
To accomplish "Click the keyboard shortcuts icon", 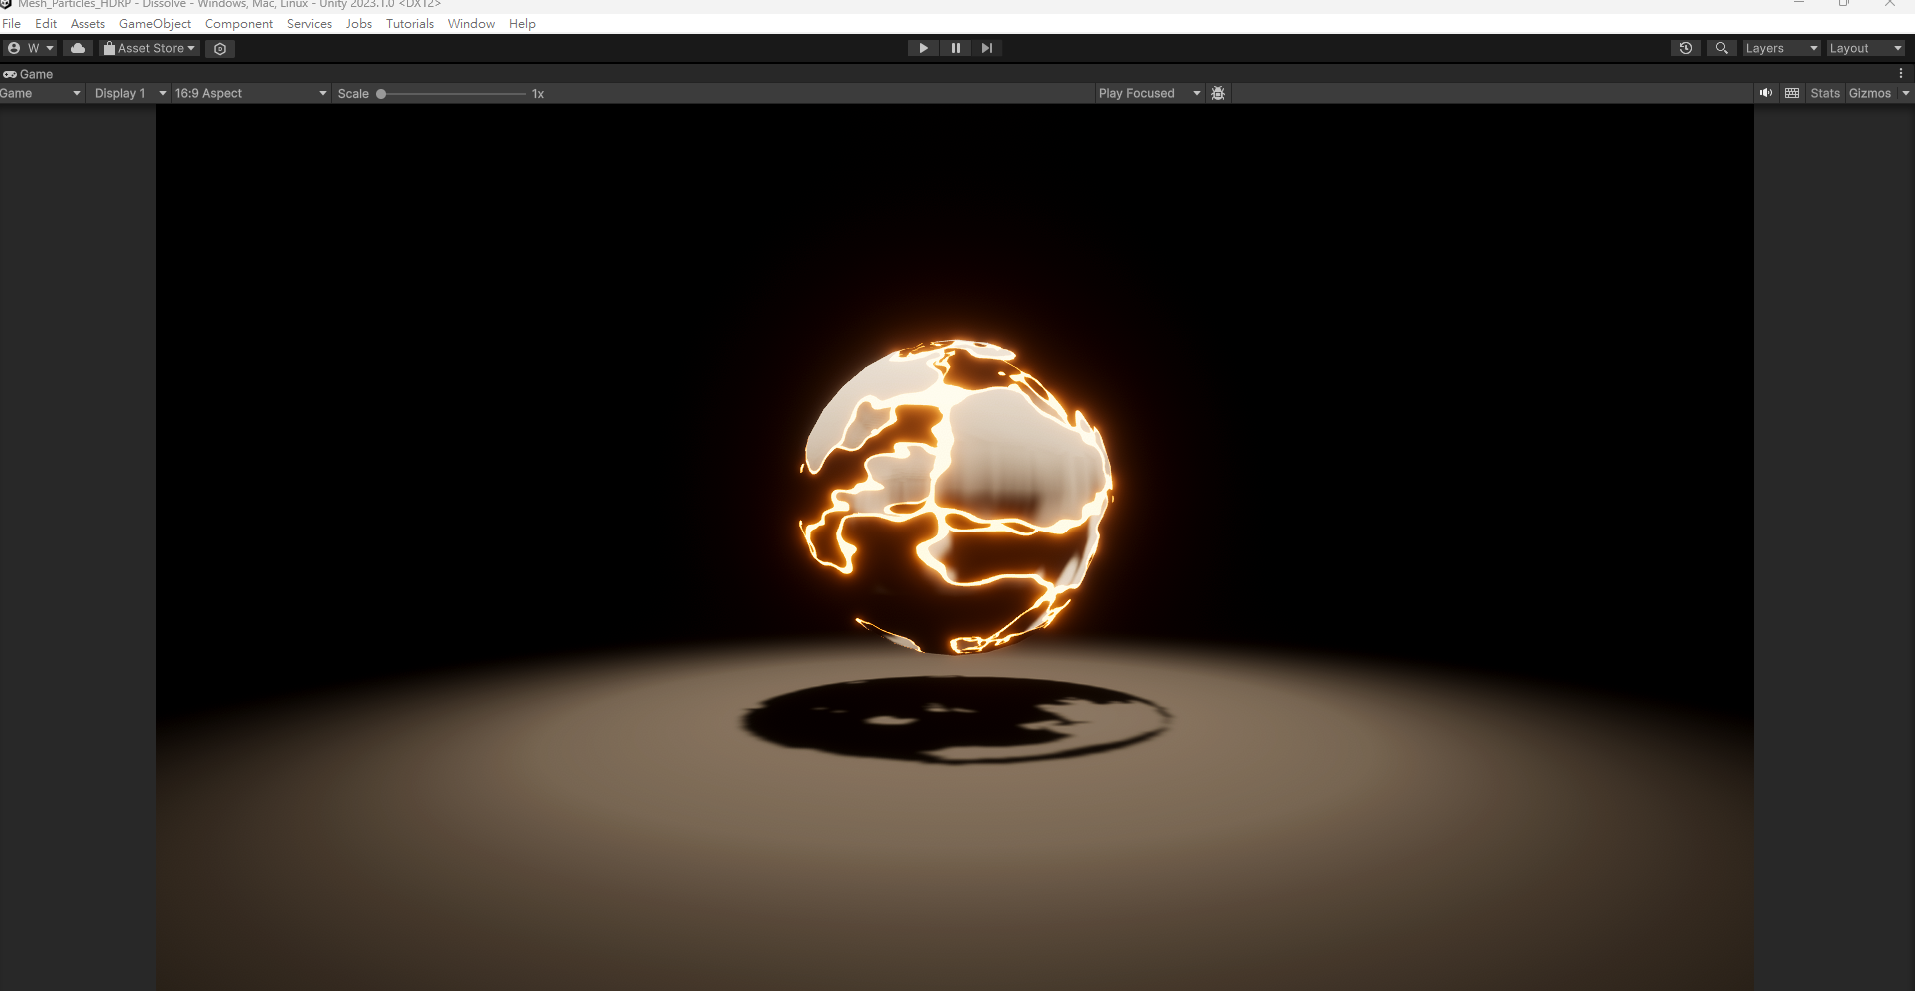I will (1791, 93).
